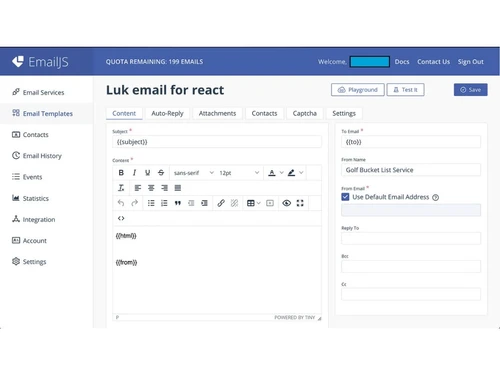
Task: Toggle italic formatting in the editor
Action: click(134, 173)
